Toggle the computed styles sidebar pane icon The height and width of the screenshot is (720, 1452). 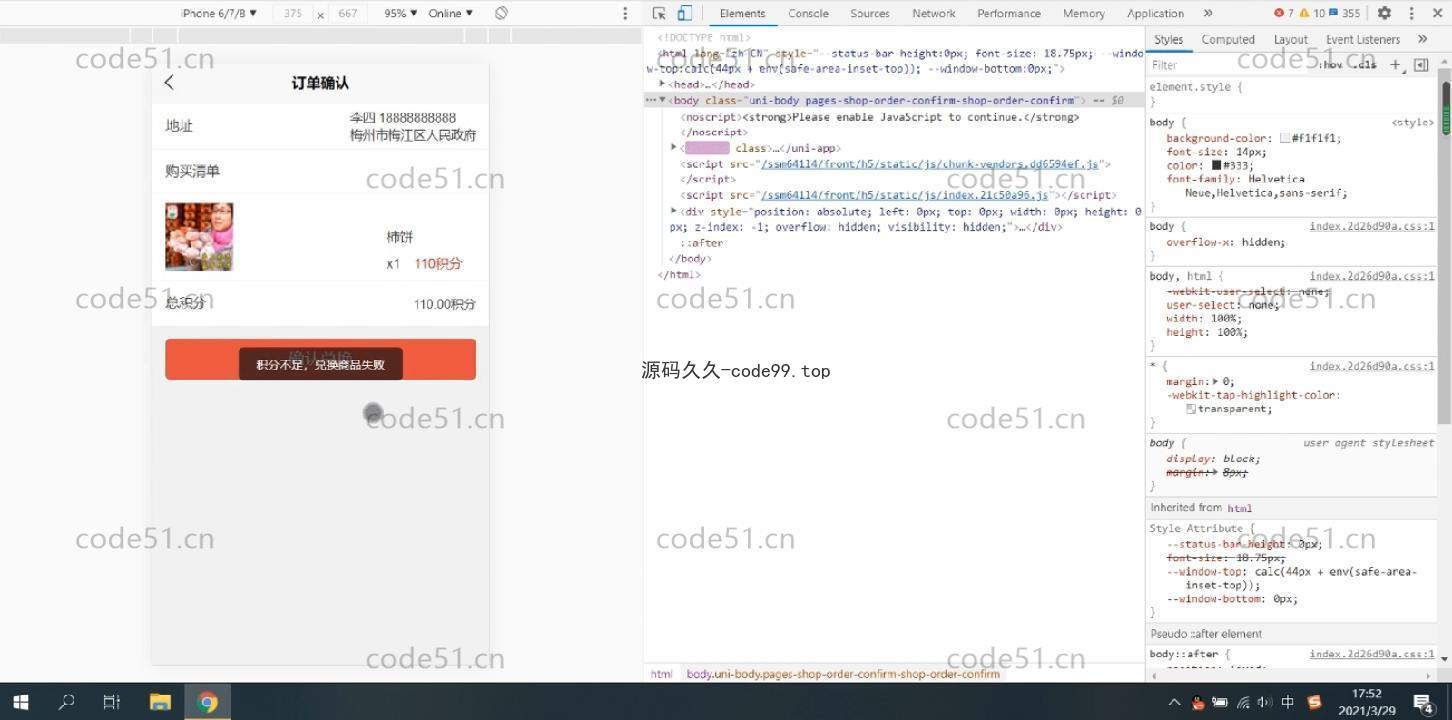click(1421, 65)
